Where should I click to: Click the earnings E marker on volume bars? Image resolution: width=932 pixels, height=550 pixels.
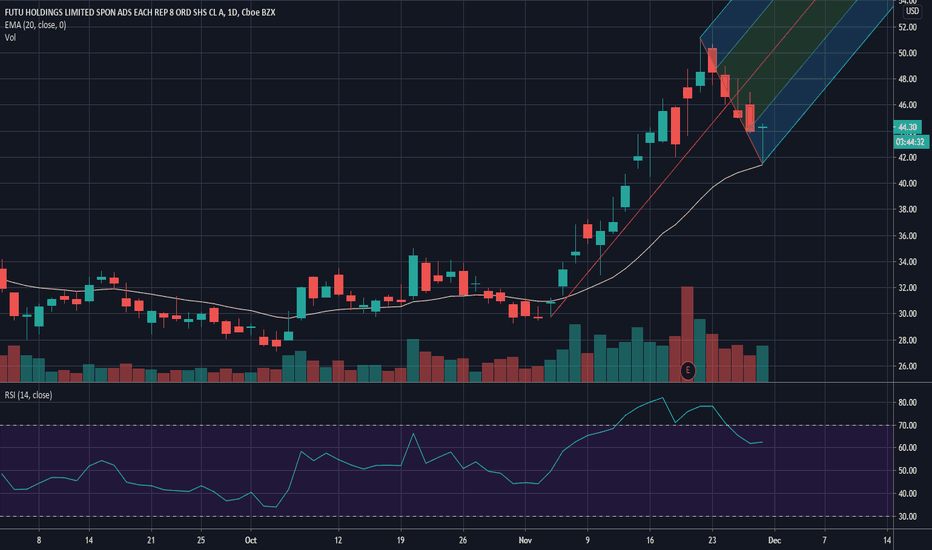pos(687,370)
